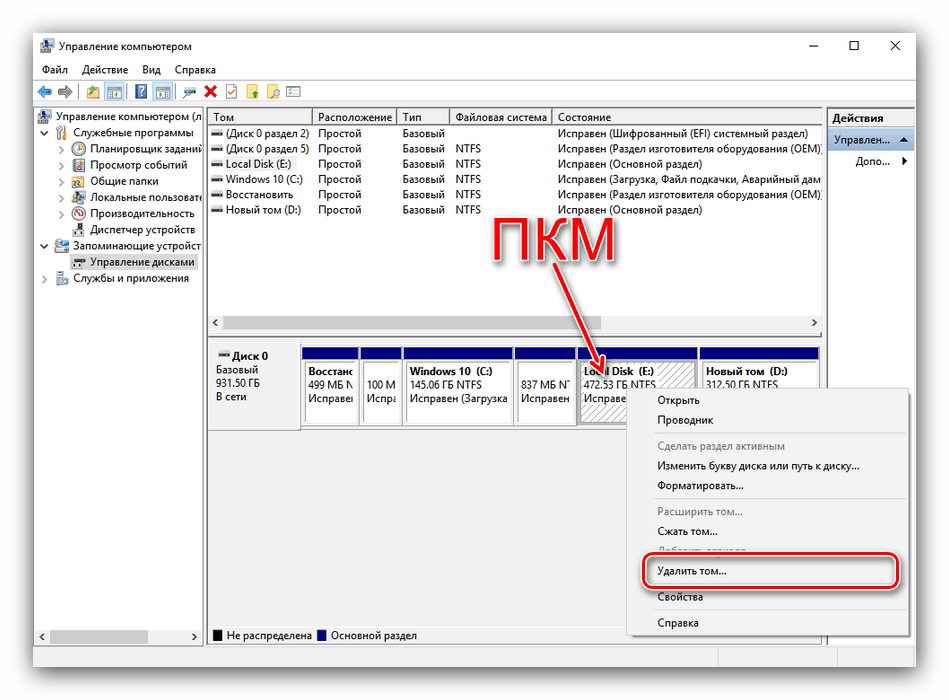Choose Изменить букву диска или путь

coord(767,466)
